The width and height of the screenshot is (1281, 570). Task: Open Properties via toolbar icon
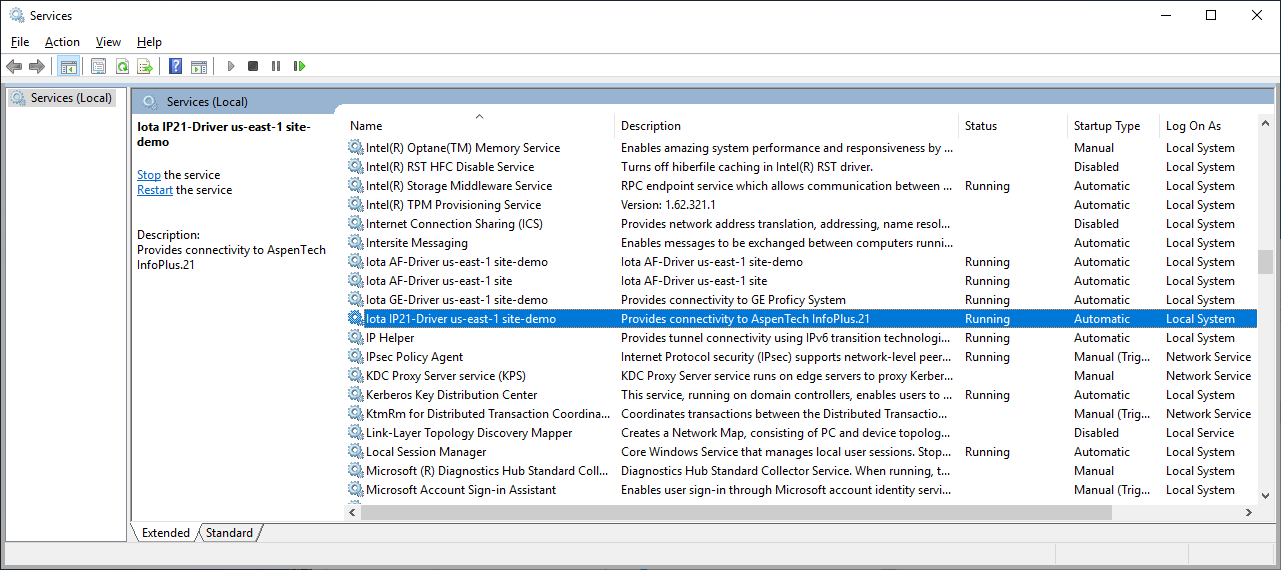(98, 66)
